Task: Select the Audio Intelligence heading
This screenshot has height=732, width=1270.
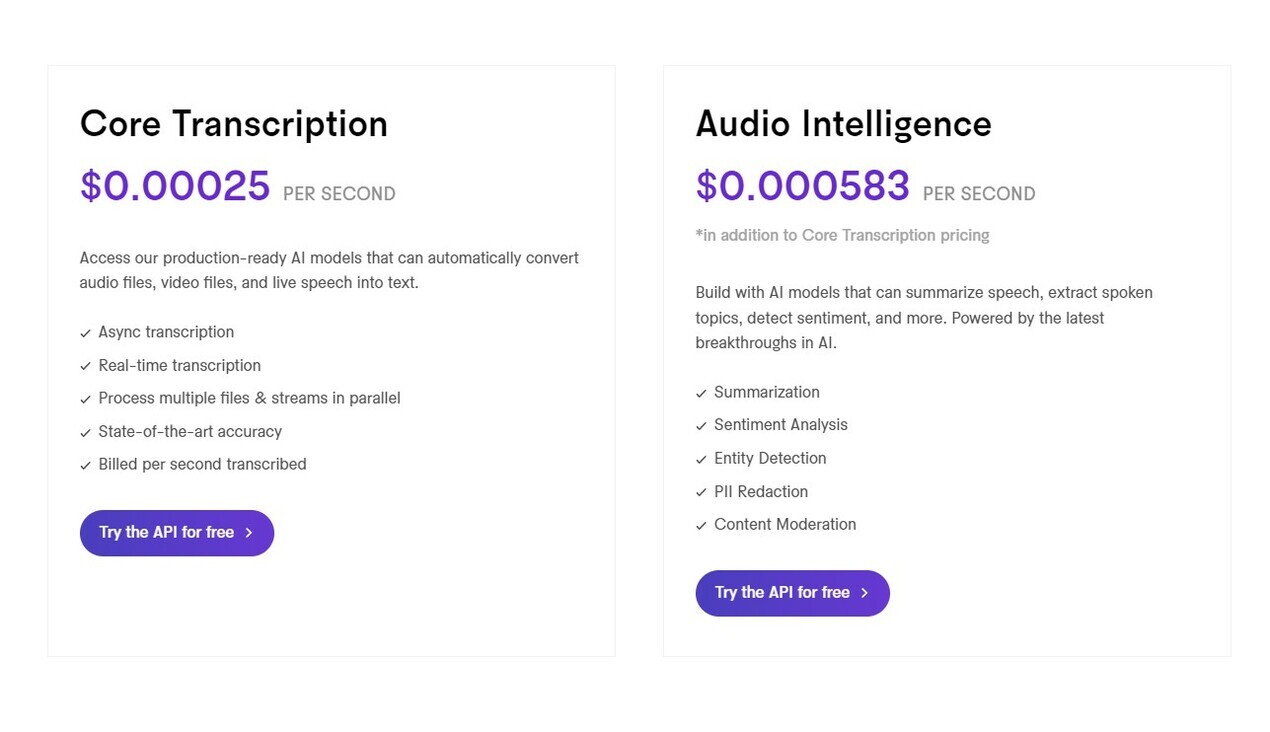Action: click(x=844, y=124)
